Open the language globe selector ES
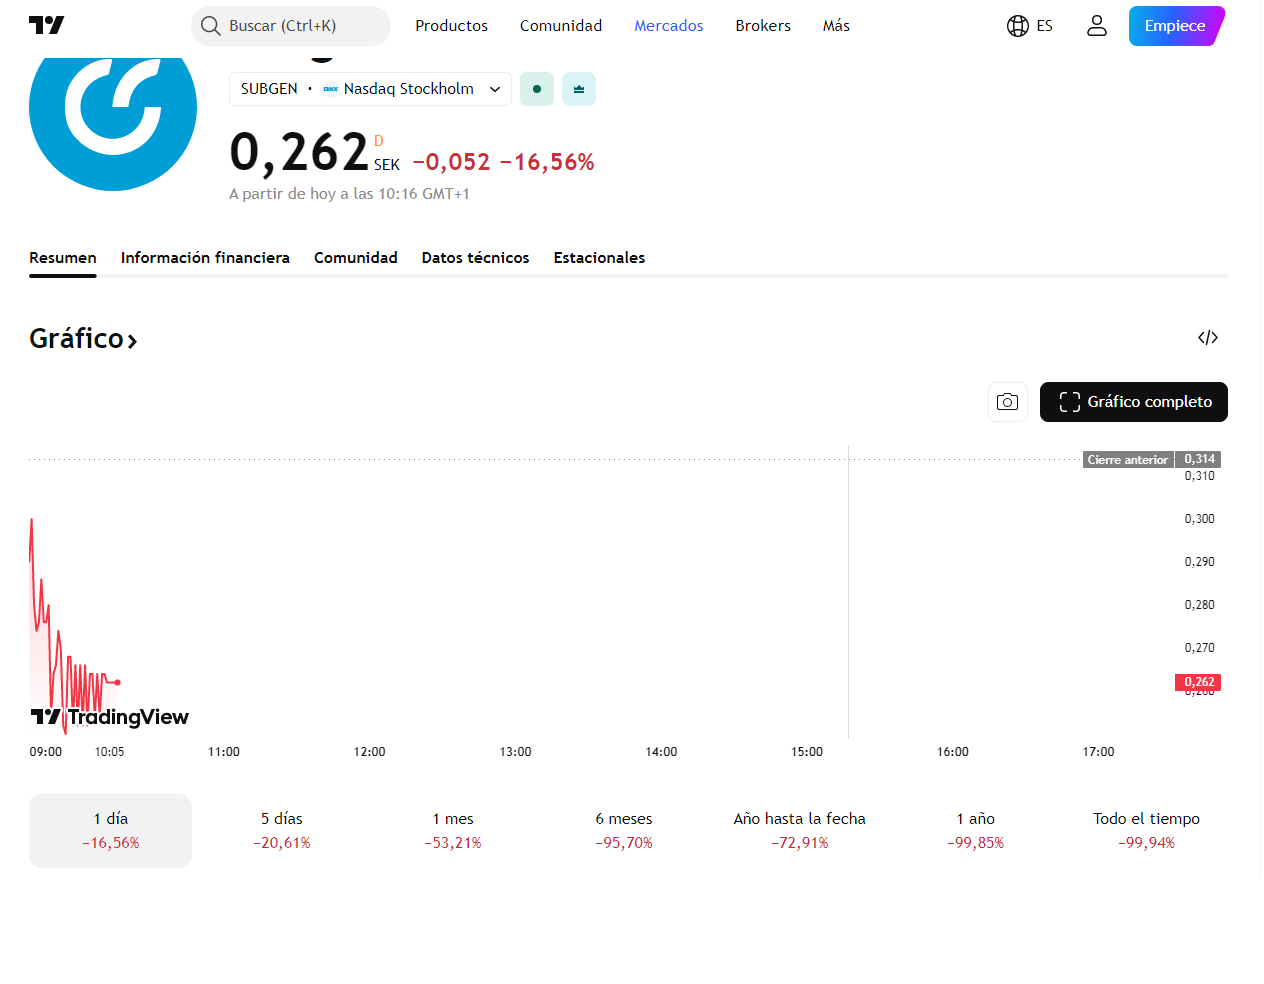The width and height of the screenshot is (1264, 984). [x=1030, y=26]
